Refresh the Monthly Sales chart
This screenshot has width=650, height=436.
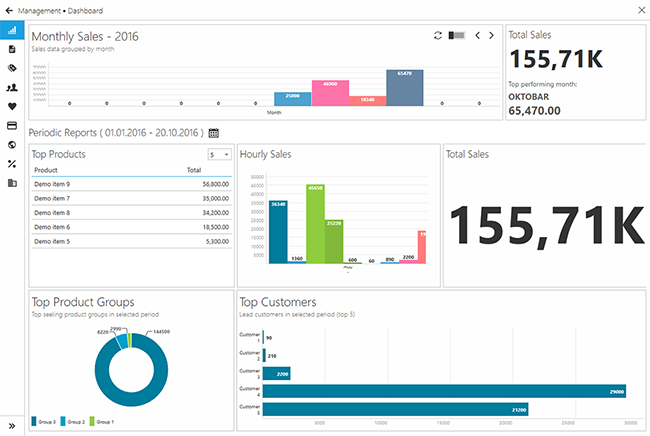[438, 35]
